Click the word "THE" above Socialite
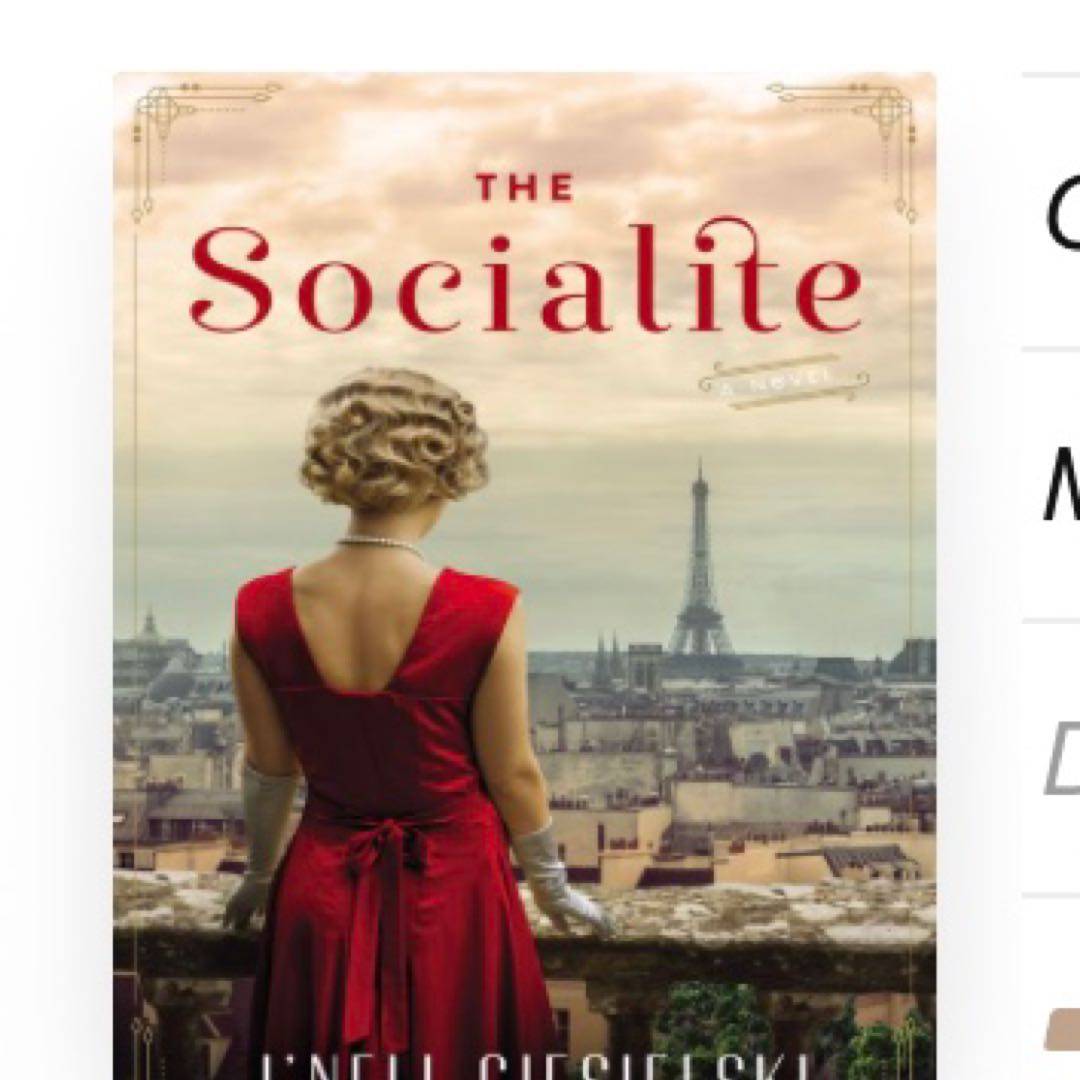1080x1080 pixels. [x=525, y=187]
